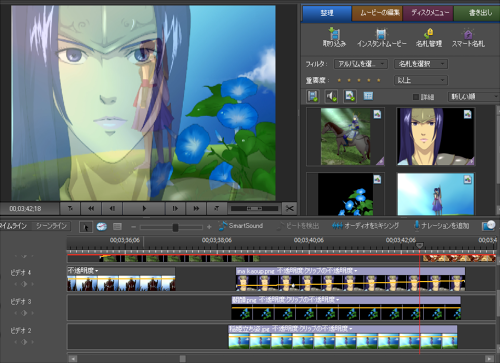Set rating filter to third star

tap(359, 80)
